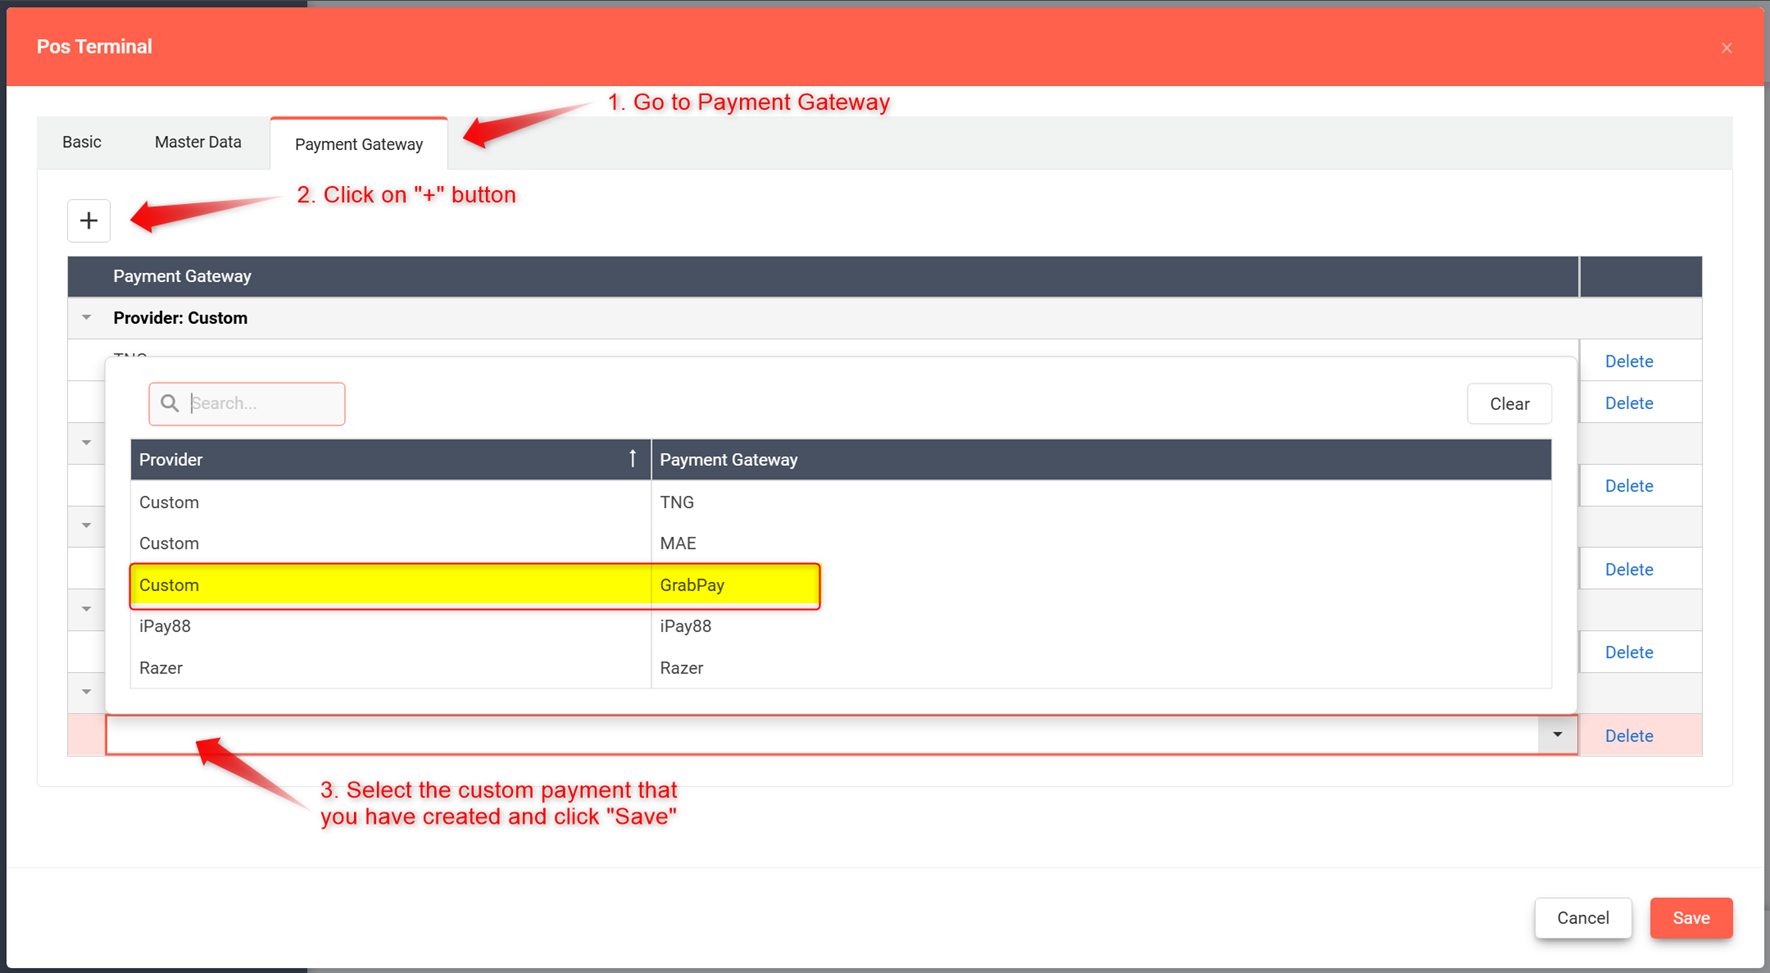Click the empty payment gateway combo box field

point(822,735)
